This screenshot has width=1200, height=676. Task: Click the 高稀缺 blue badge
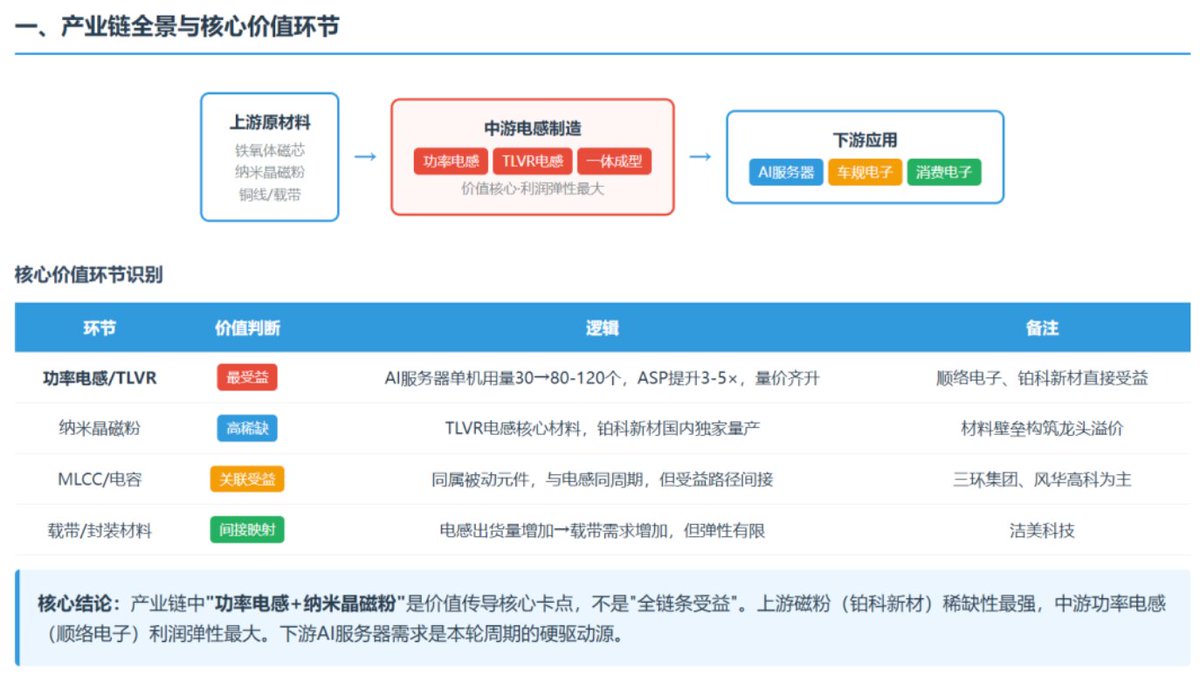point(247,428)
